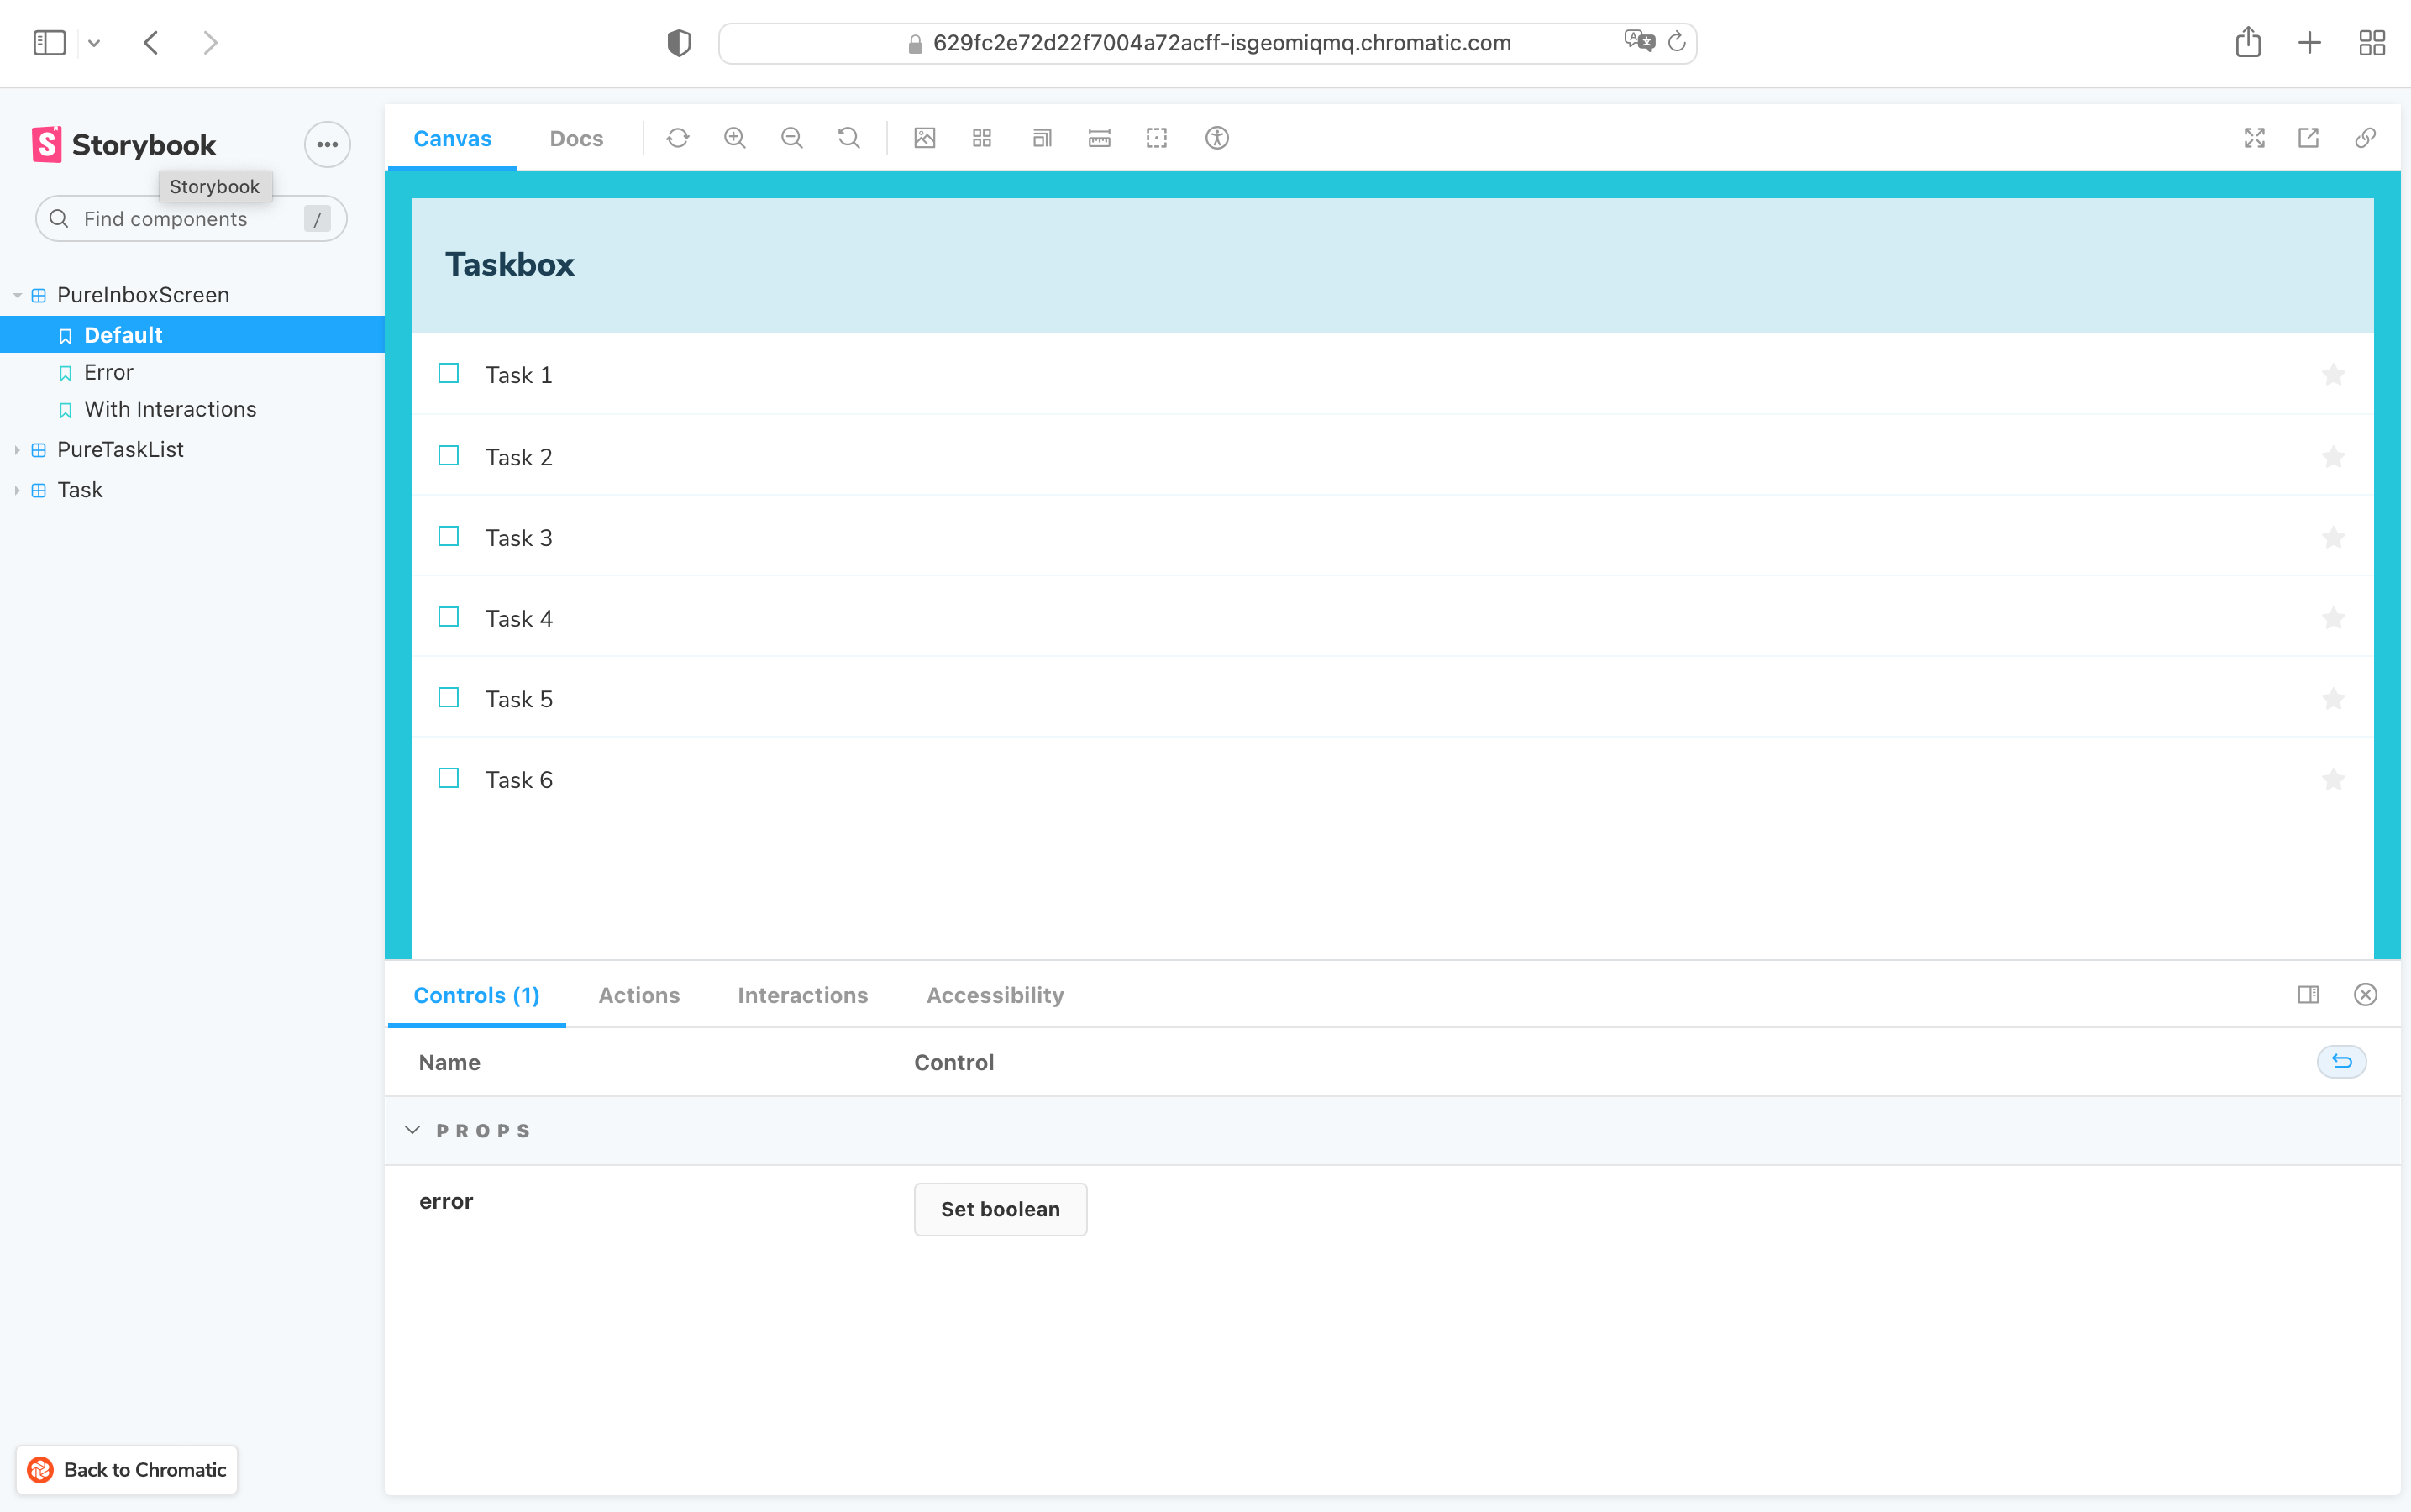
Task: Click the reset zoom icon in toolbar
Action: coord(850,139)
